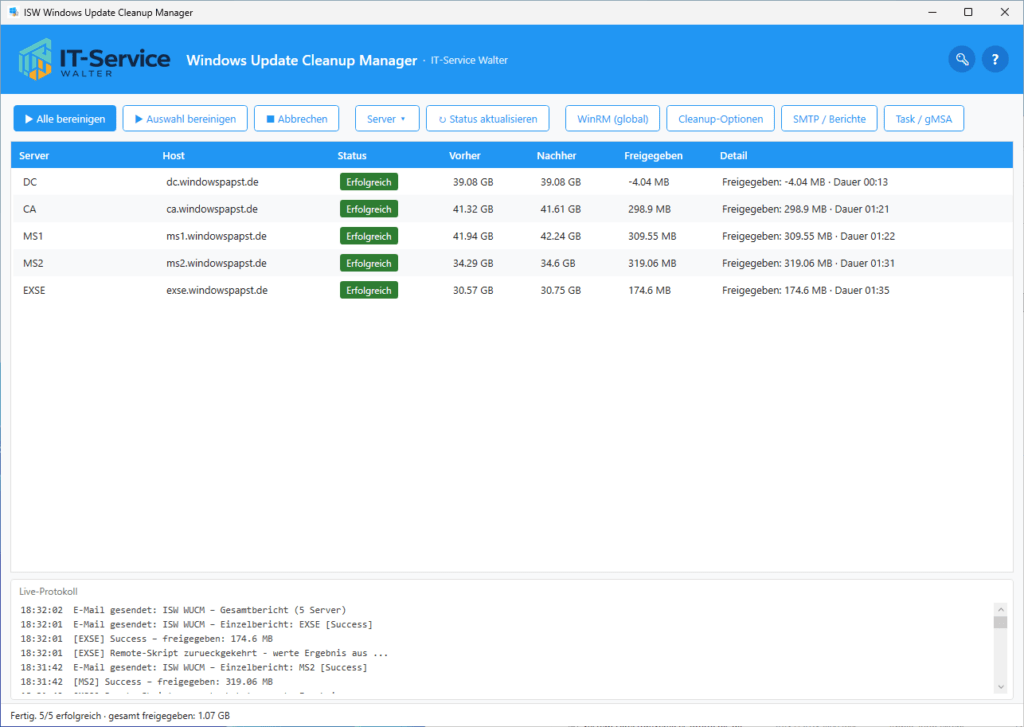Click the 309.55 MB freed value

652,236
